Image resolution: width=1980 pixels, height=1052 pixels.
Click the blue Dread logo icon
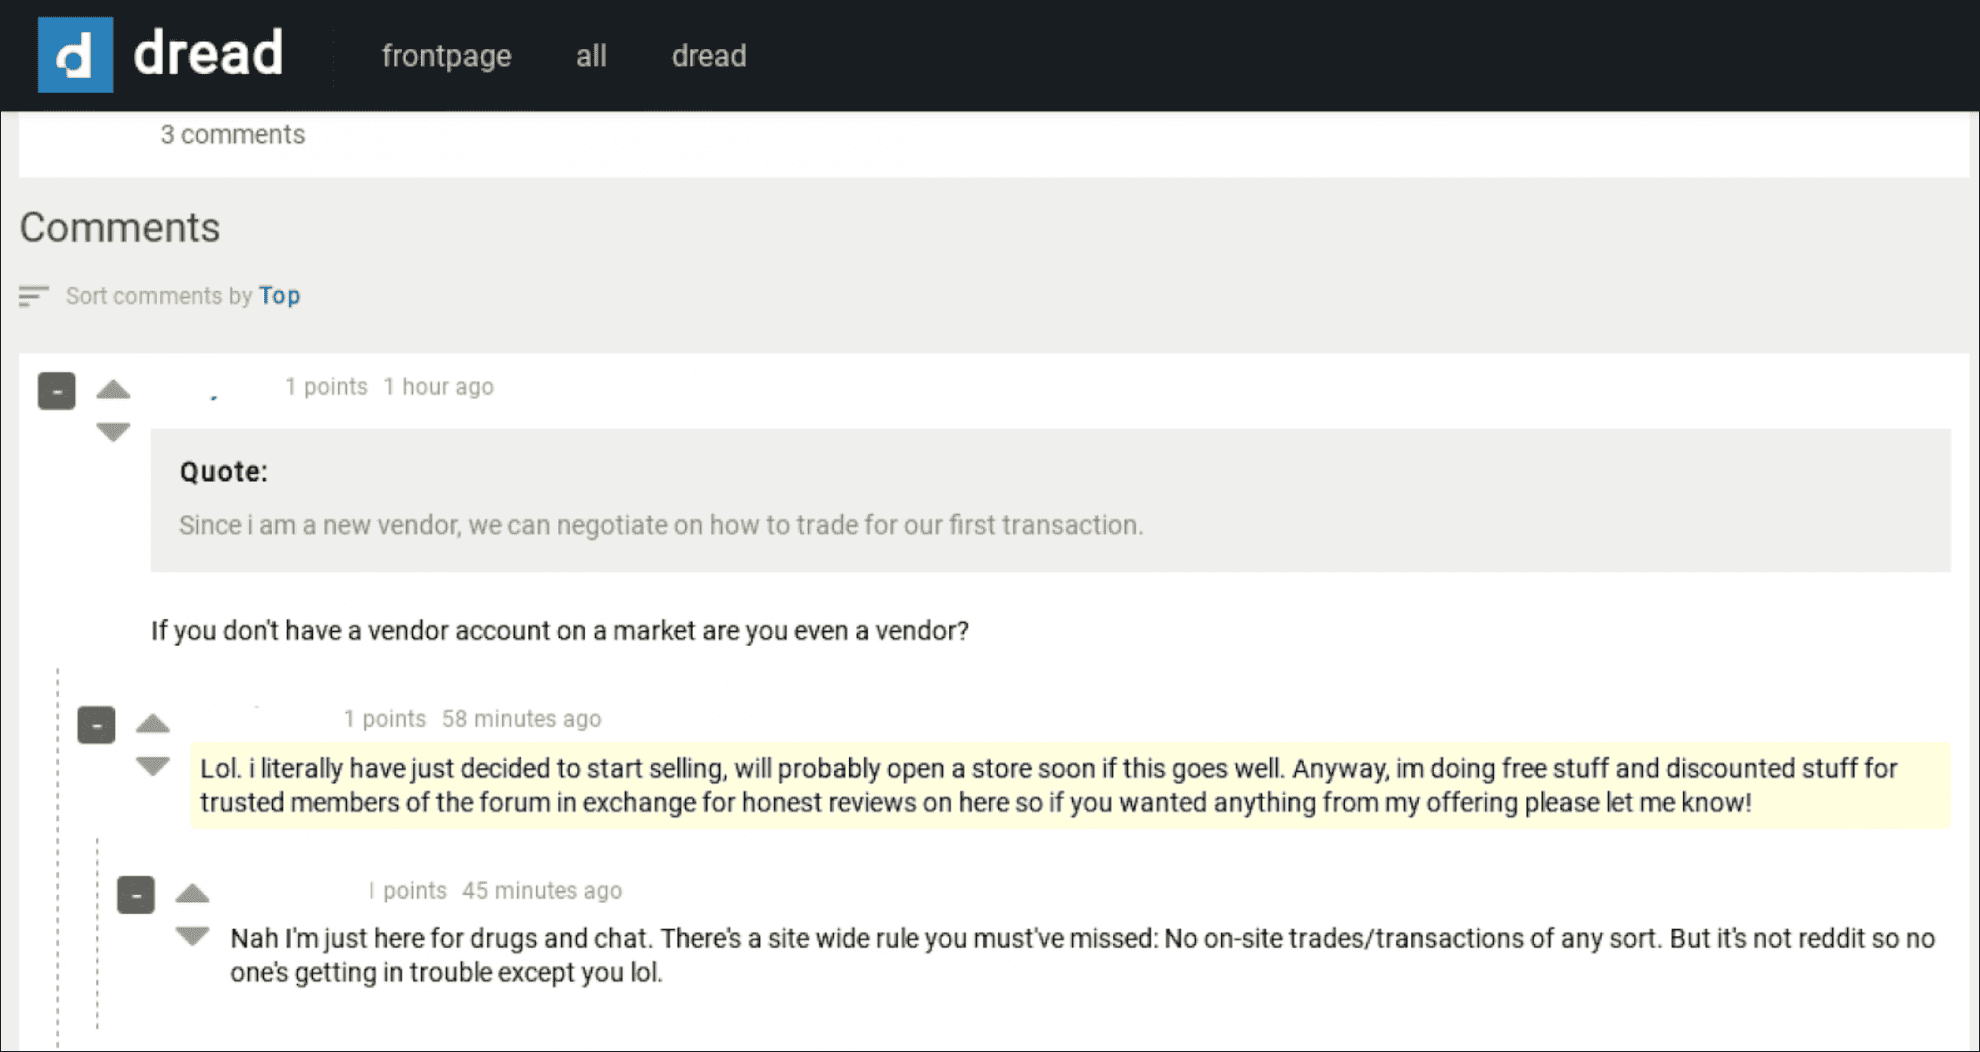point(75,55)
